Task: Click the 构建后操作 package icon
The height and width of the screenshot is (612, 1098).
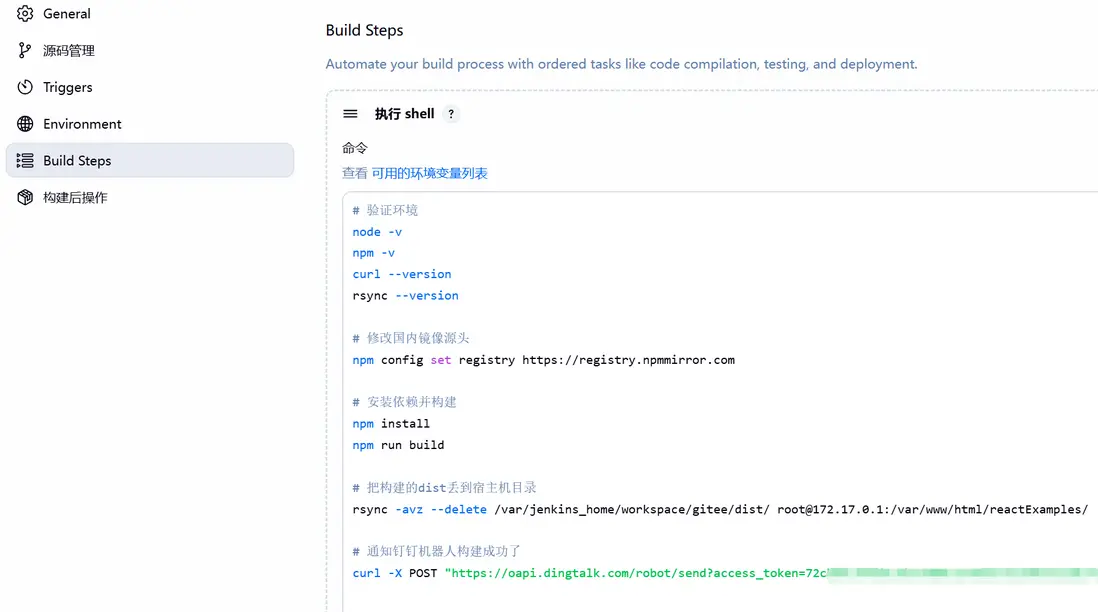Action: coord(25,198)
